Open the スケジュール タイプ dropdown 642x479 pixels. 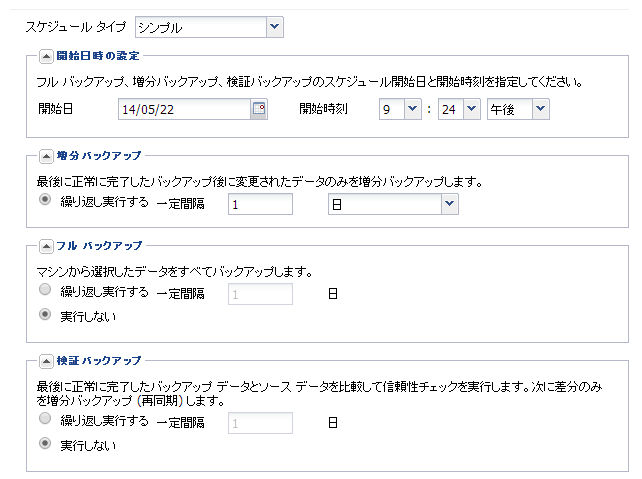[x=275, y=26]
